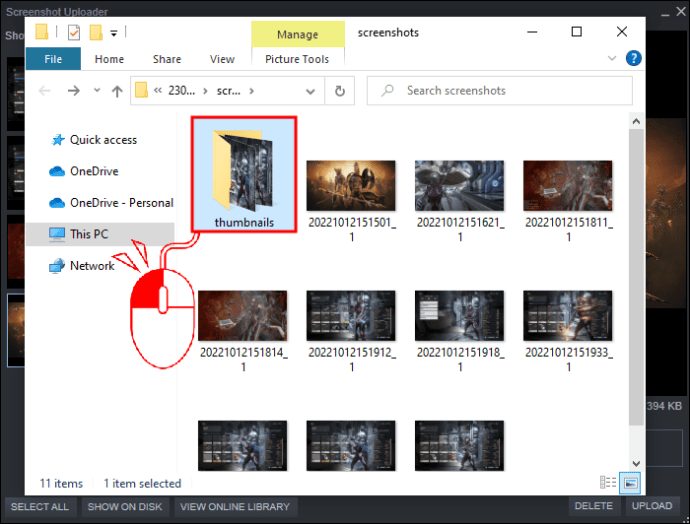Expand the address bar history dropdown
The height and width of the screenshot is (524, 690).
(311, 91)
